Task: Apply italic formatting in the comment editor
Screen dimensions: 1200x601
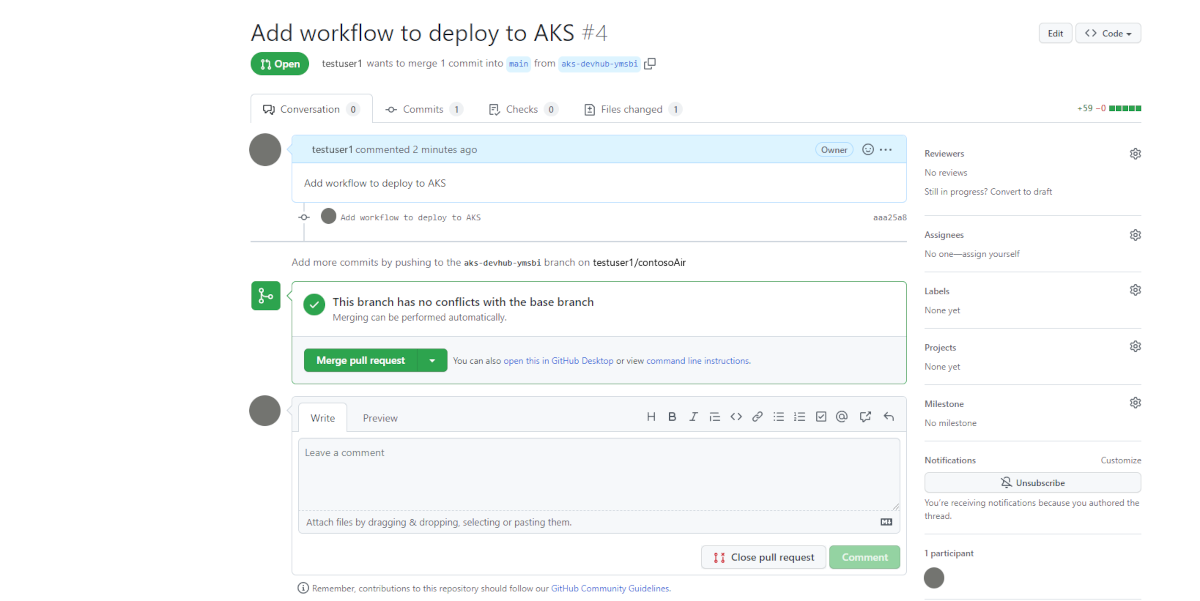Action: click(693, 416)
